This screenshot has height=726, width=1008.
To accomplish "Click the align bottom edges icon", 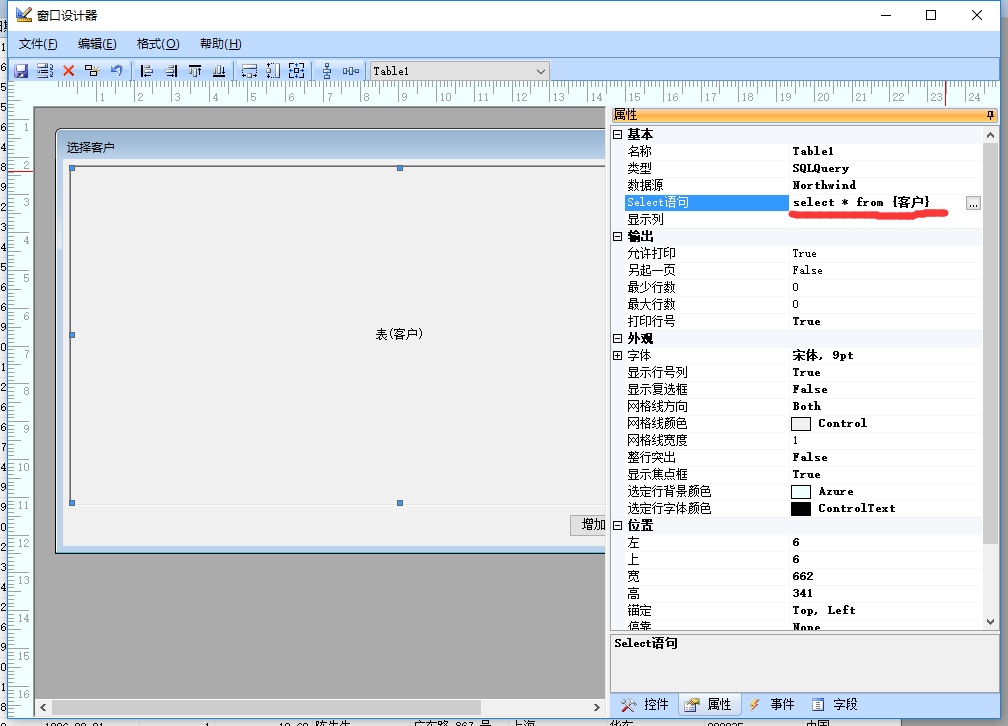I will tap(218, 71).
